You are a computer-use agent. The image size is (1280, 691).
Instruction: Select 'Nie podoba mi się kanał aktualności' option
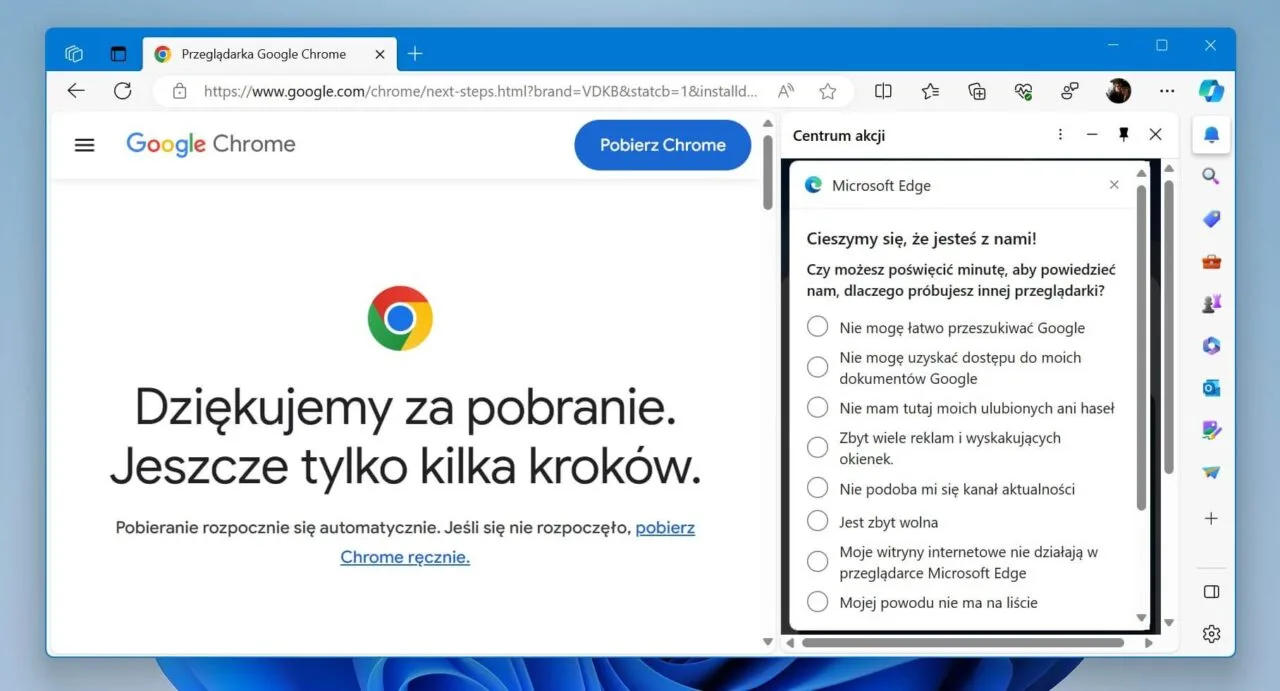(818, 488)
